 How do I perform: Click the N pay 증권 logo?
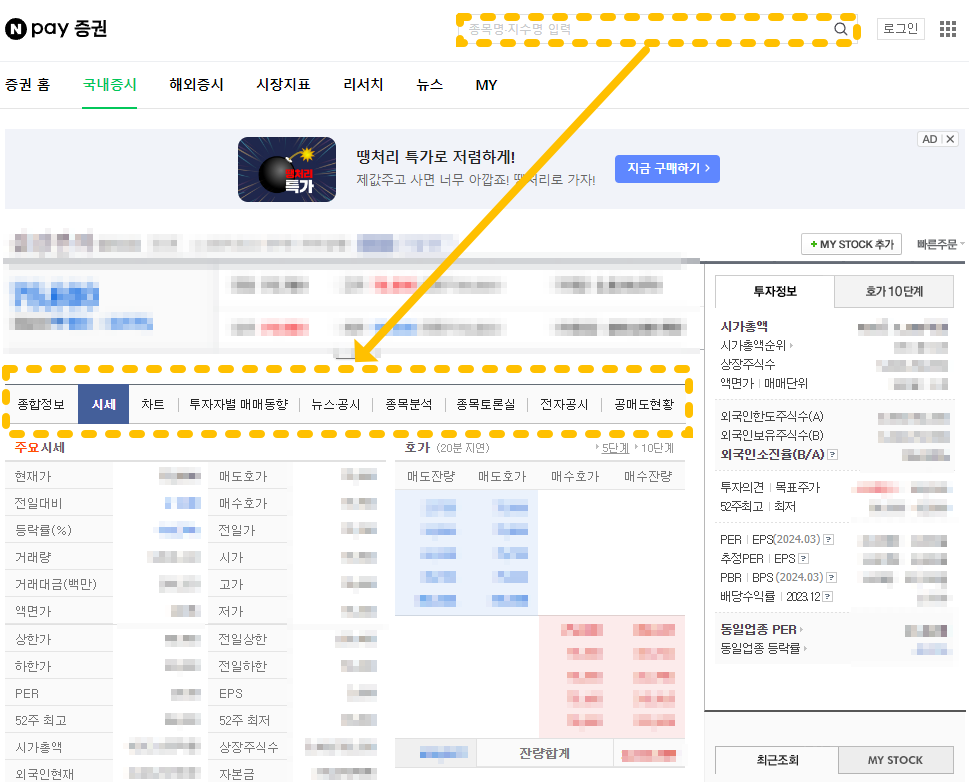[56, 28]
